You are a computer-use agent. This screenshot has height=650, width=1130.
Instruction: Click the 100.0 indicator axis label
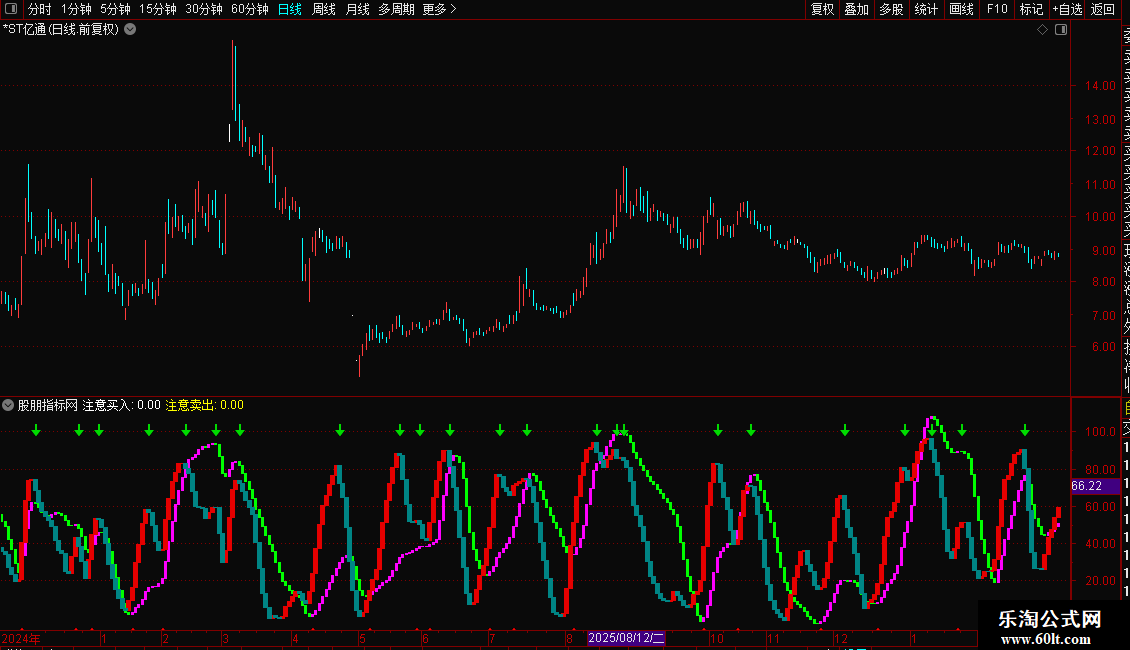click(1100, 432)
